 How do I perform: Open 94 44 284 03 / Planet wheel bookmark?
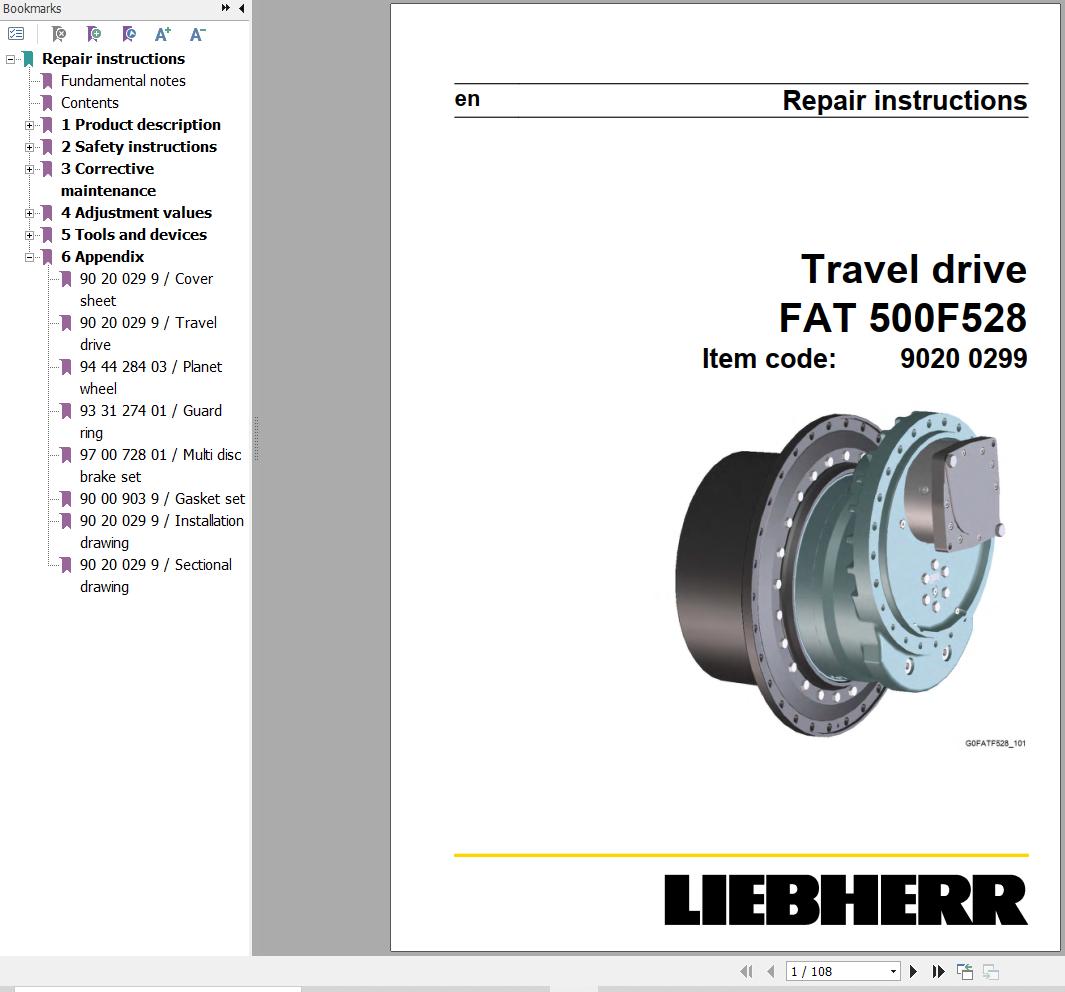[x=151, y=378]
